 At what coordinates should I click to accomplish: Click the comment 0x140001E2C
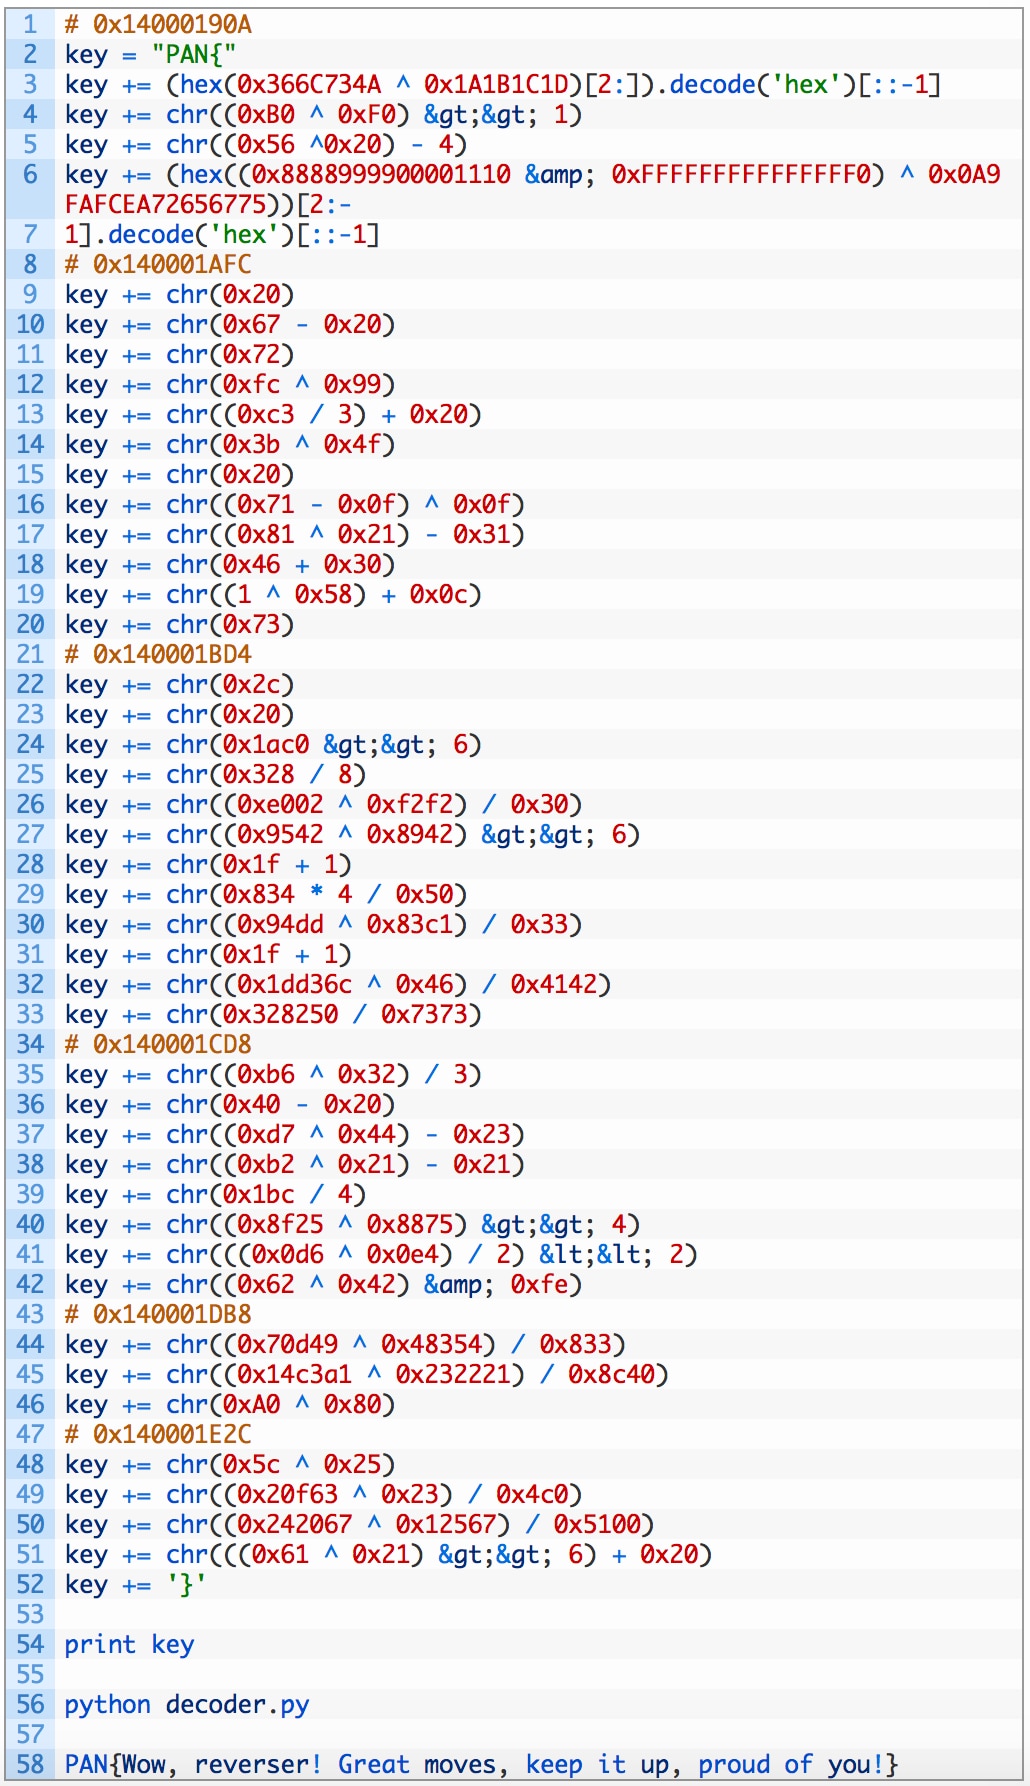coord(158,1434)
